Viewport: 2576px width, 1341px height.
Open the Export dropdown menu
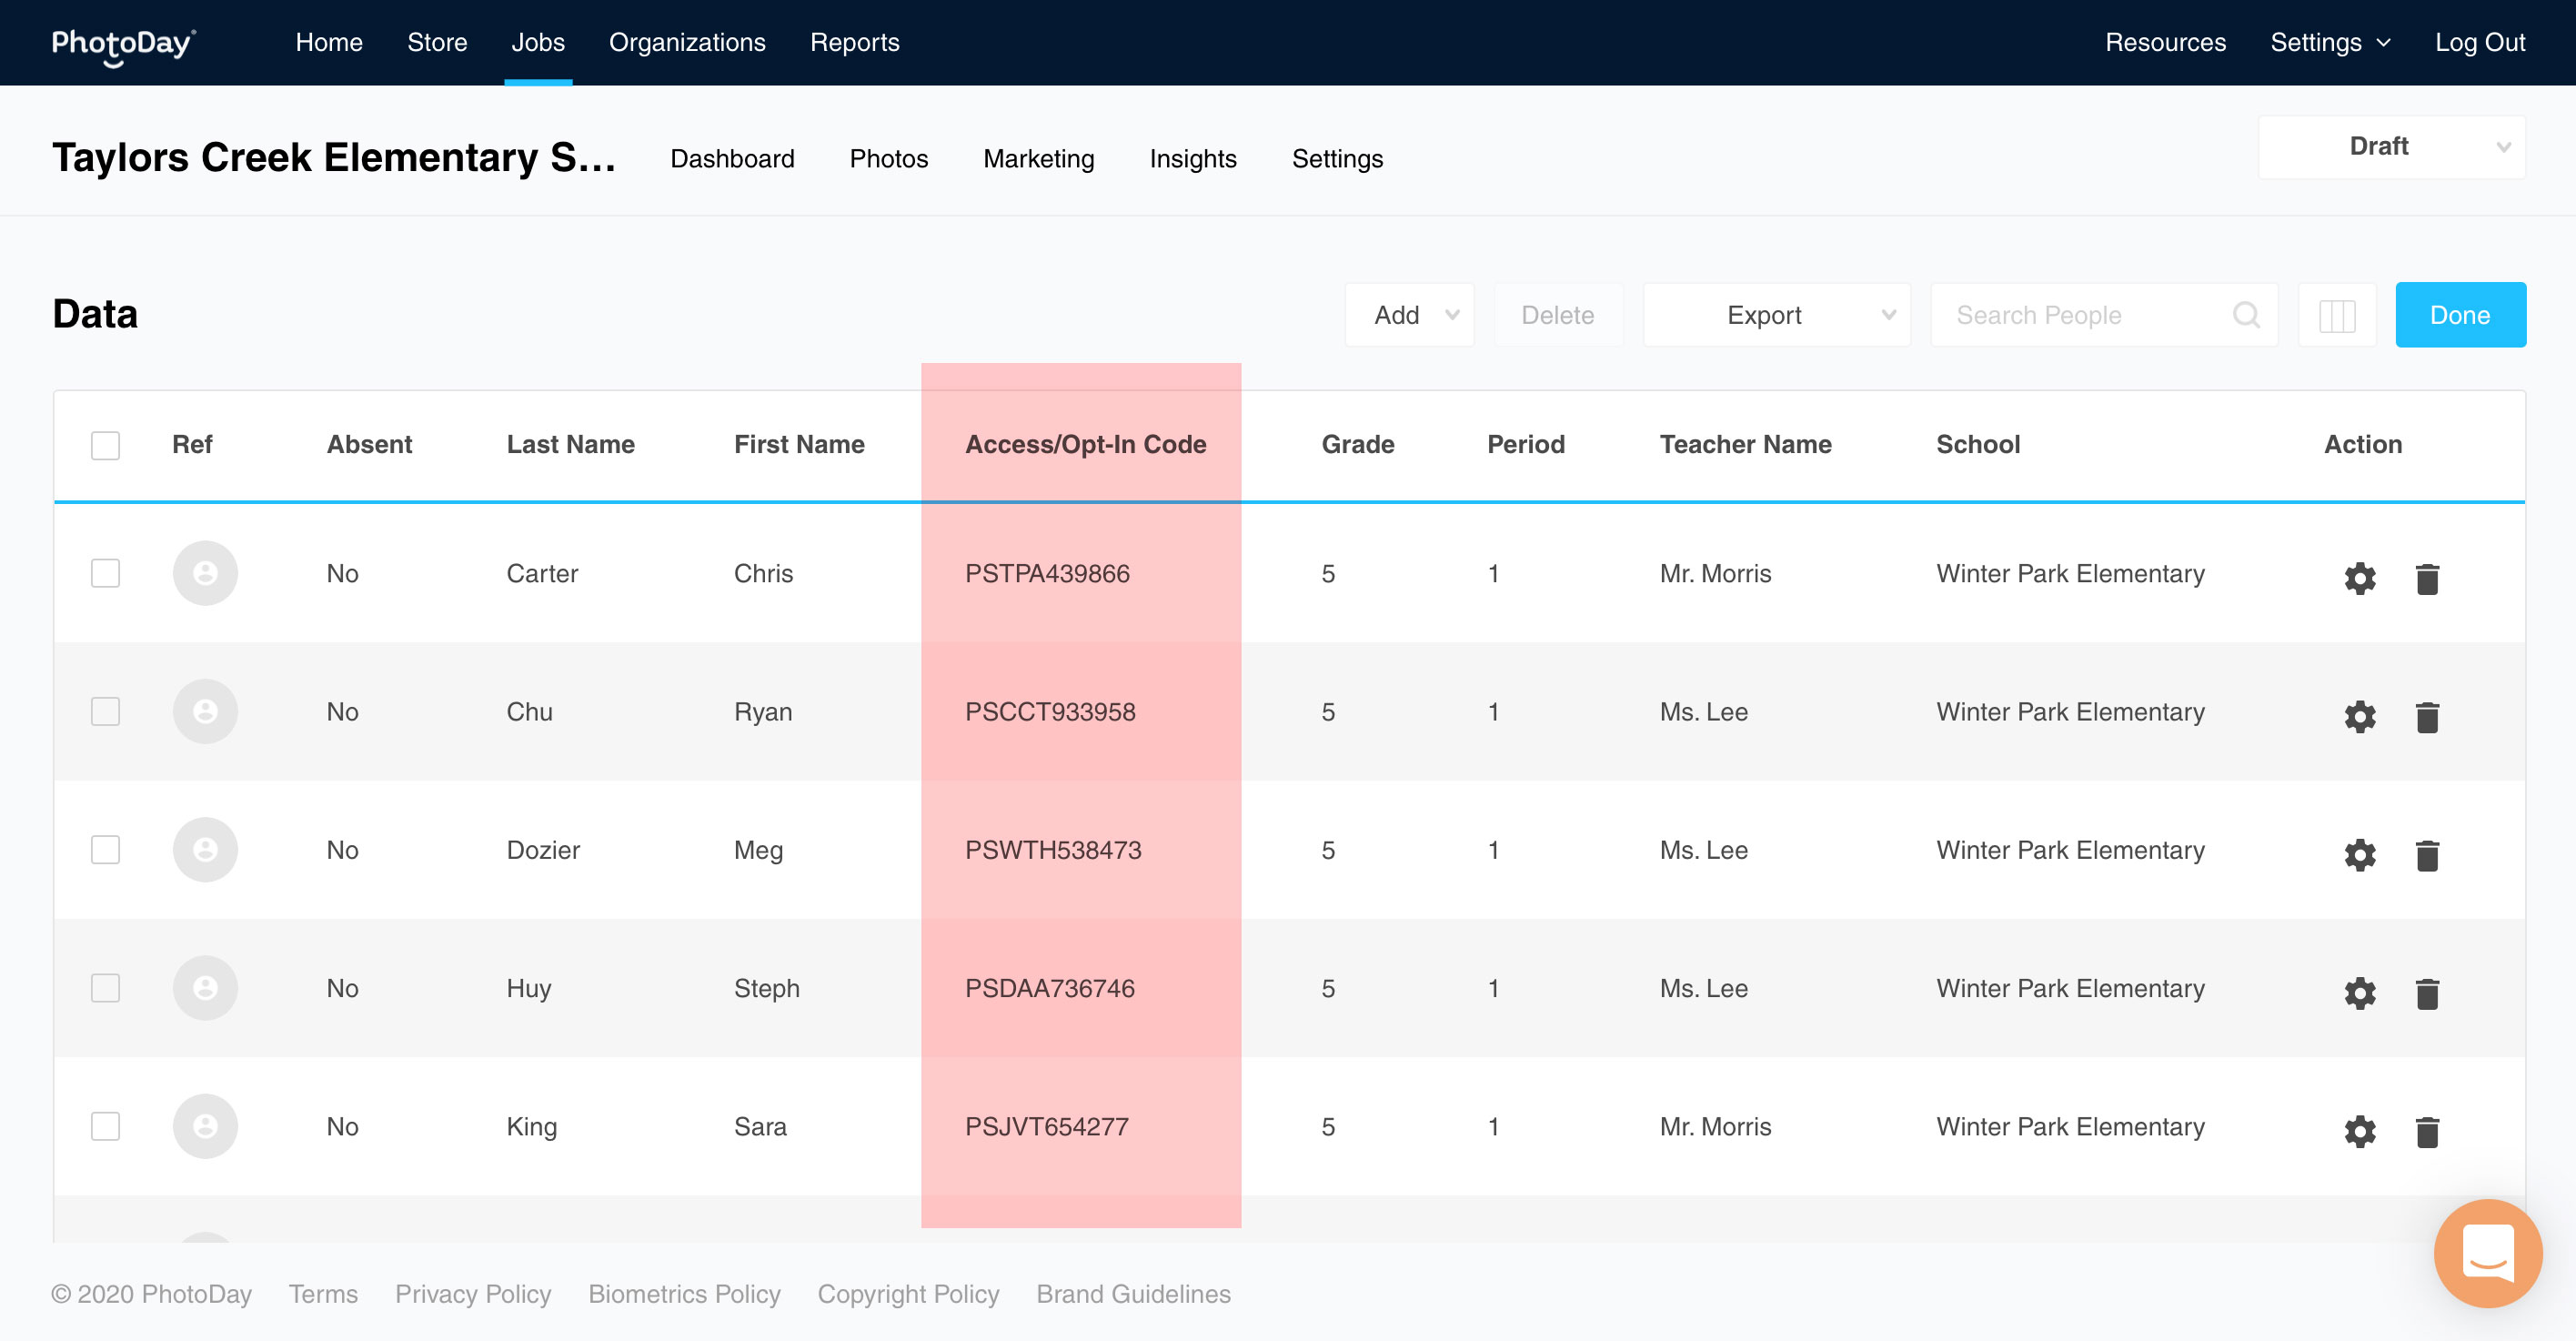click(1776, 315)
